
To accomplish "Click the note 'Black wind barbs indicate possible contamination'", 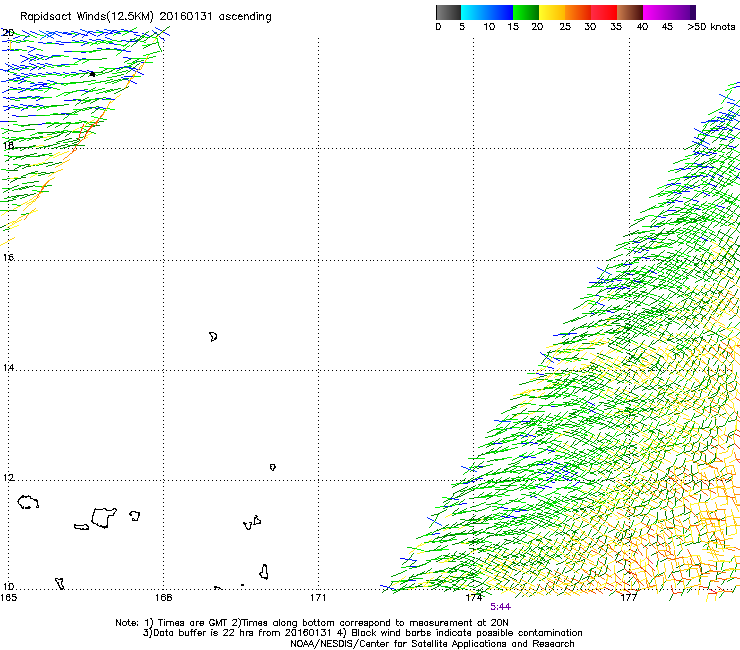I will pyautogui.click(x=467, y=633).
